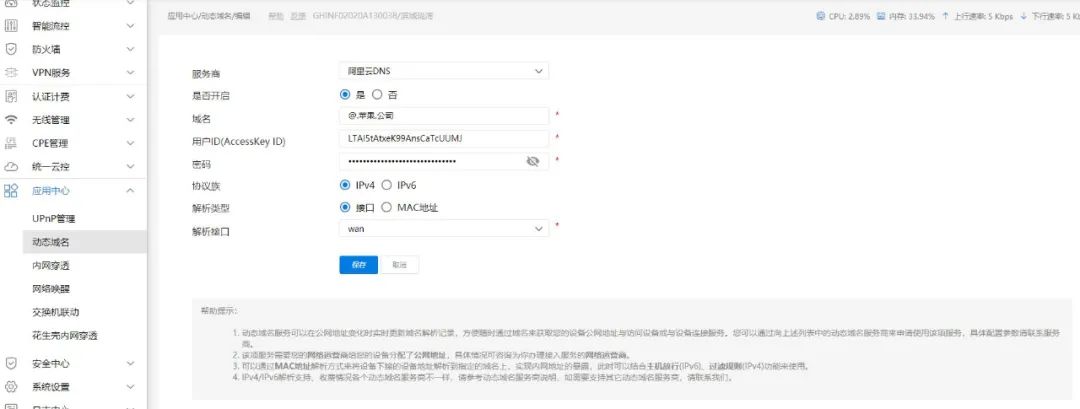Click the 防火墙 menu label
Viewport: 1080px width, 409px height.
[x=46, y=50]
